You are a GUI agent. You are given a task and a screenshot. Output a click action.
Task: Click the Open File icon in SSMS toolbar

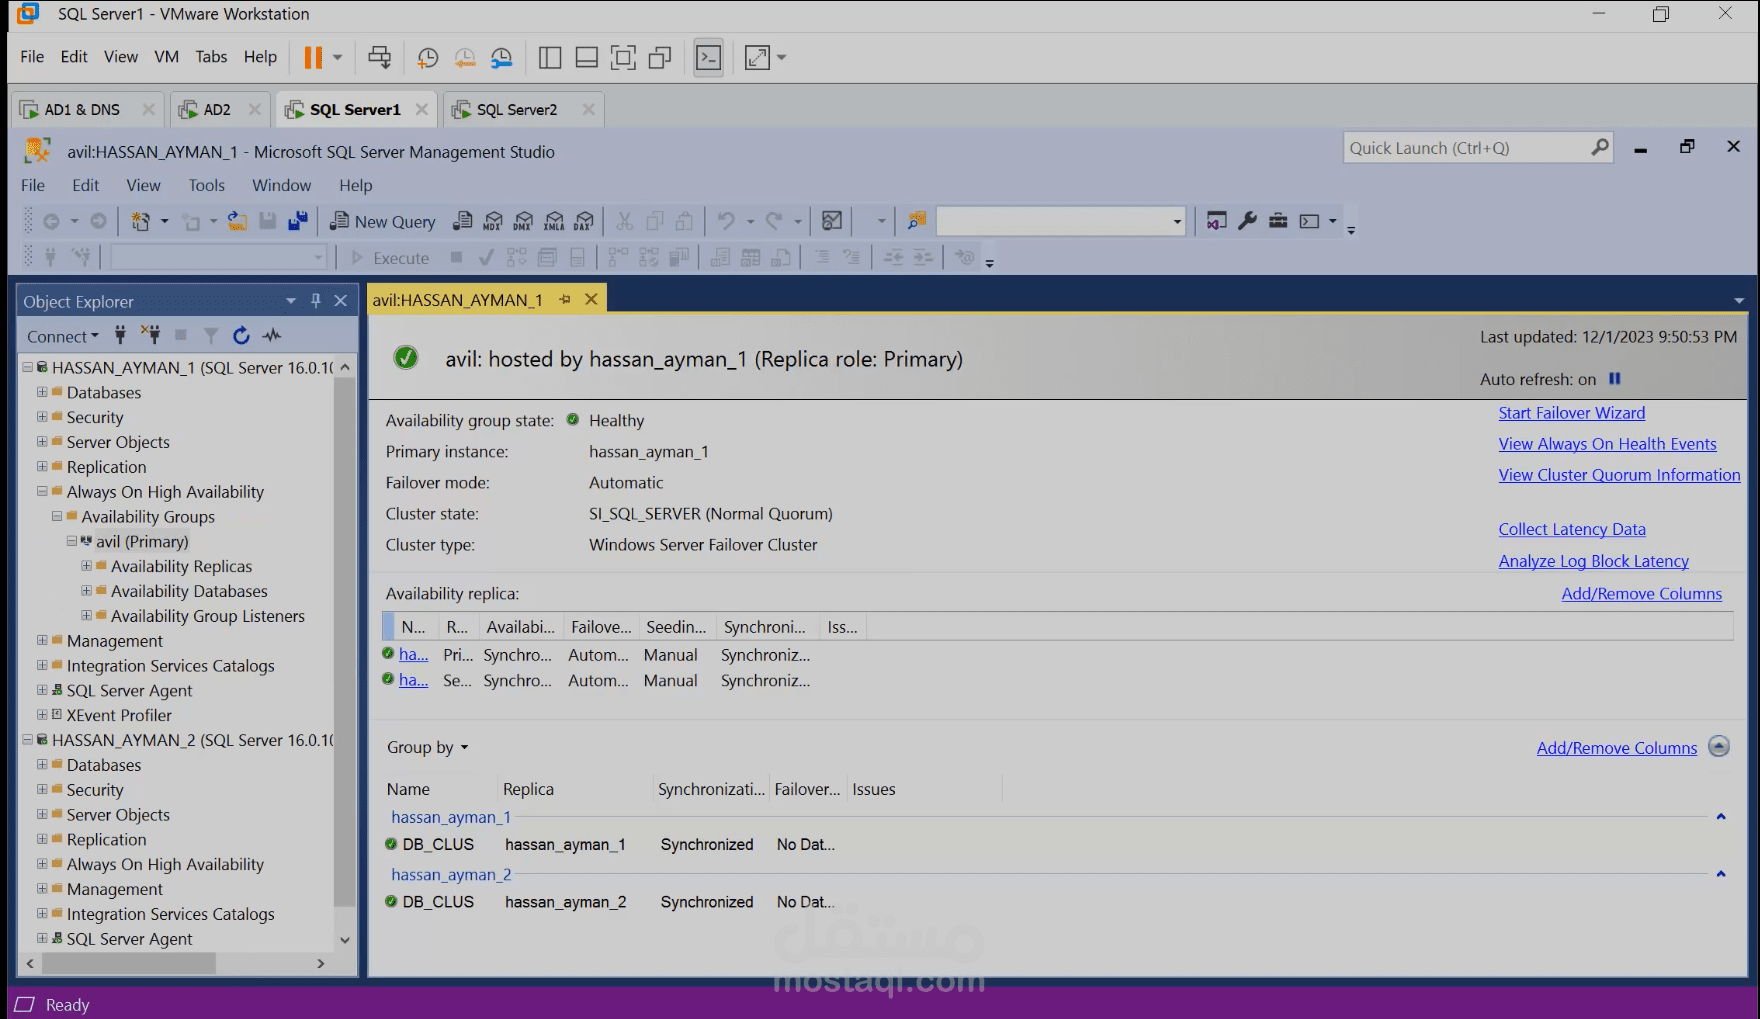point(237,222)
